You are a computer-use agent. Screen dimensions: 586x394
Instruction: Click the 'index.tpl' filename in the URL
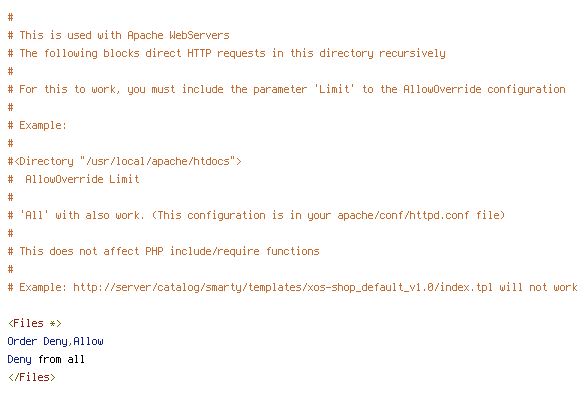(466, 287)
